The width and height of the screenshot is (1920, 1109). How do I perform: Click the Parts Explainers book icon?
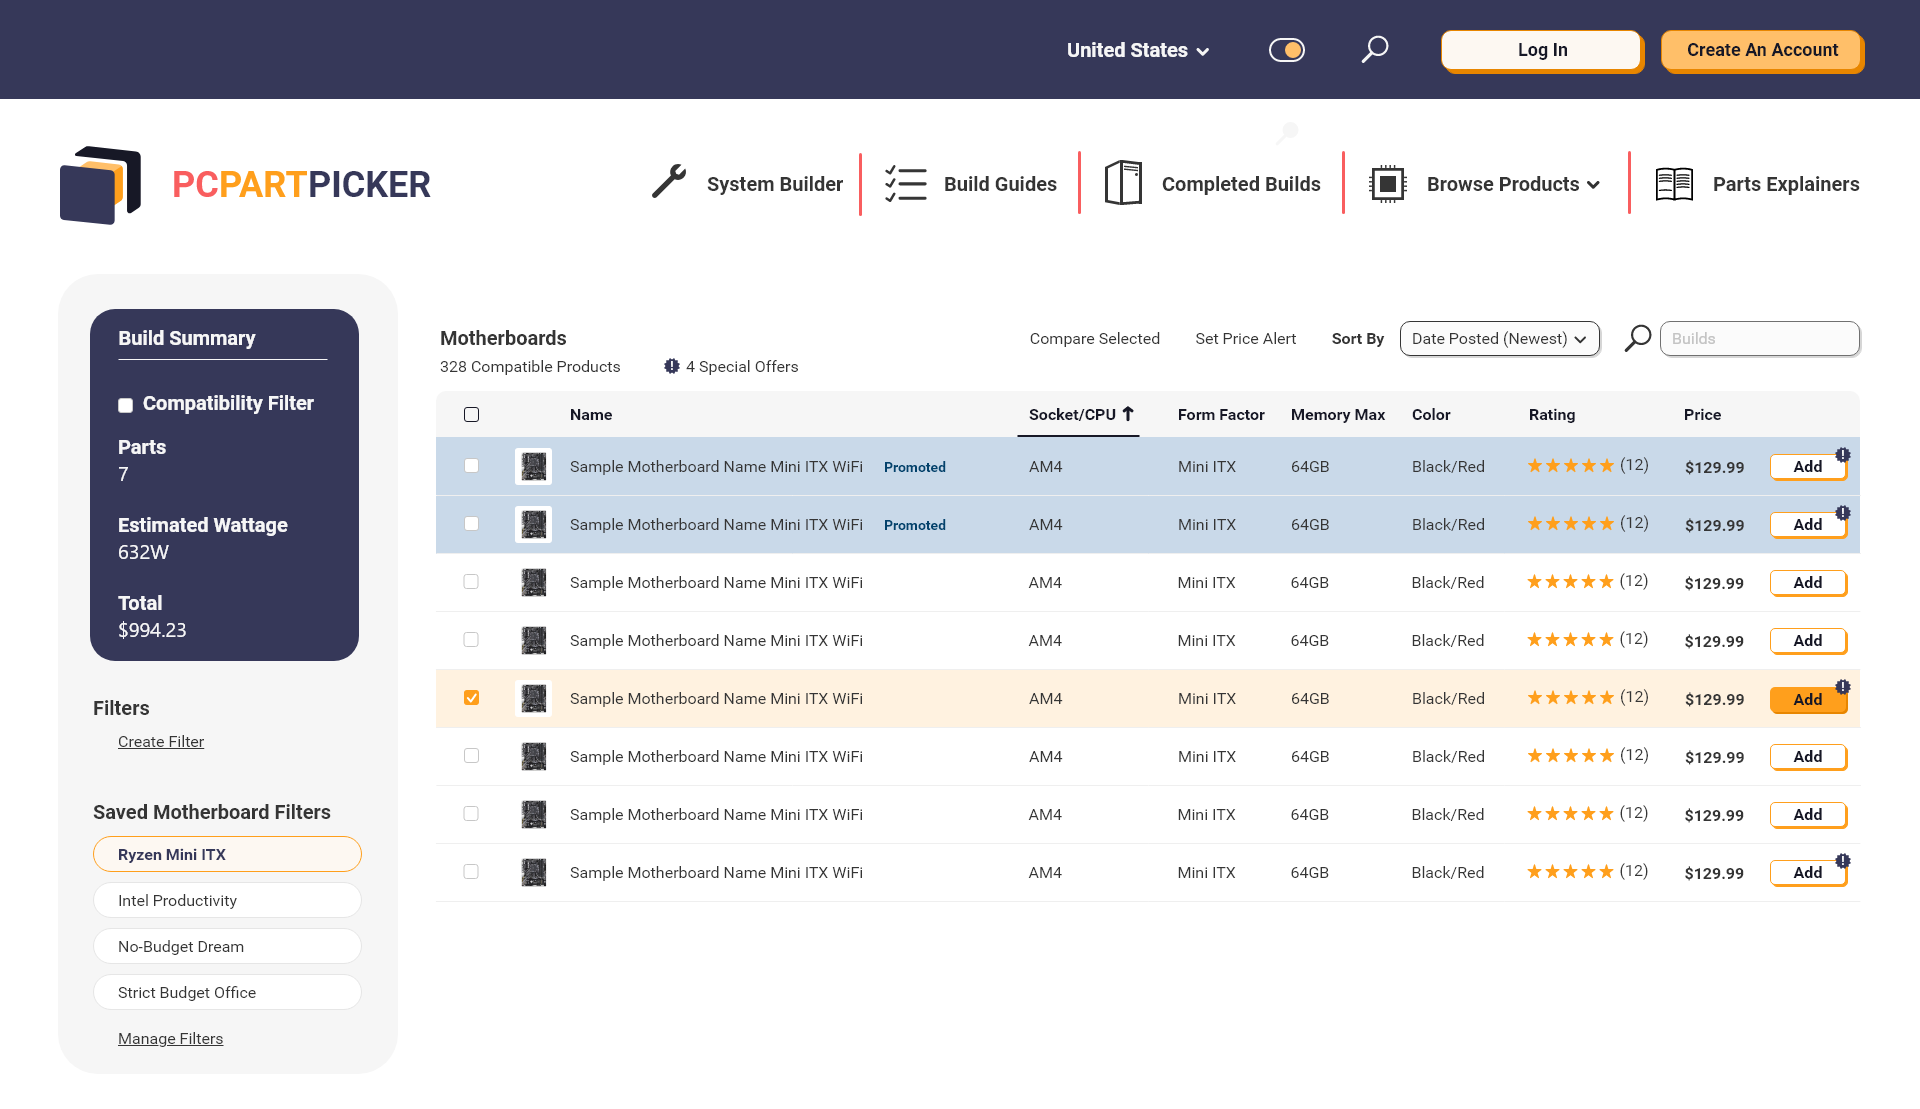coord(1674,184)
